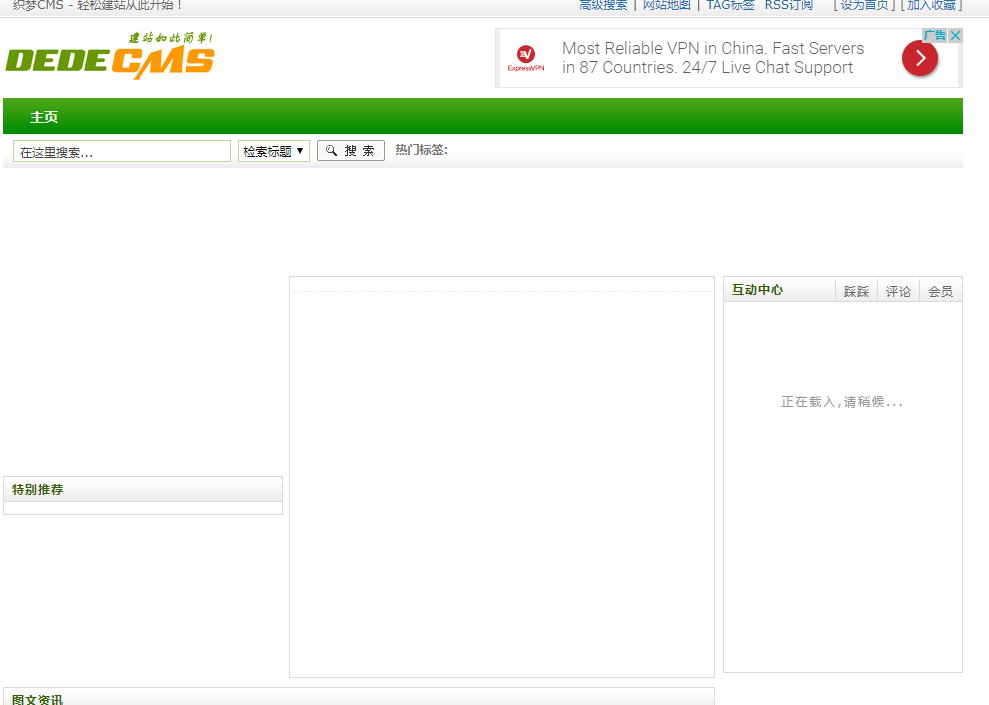Open RSS订阅 link
989x705 pixels.
789,6
